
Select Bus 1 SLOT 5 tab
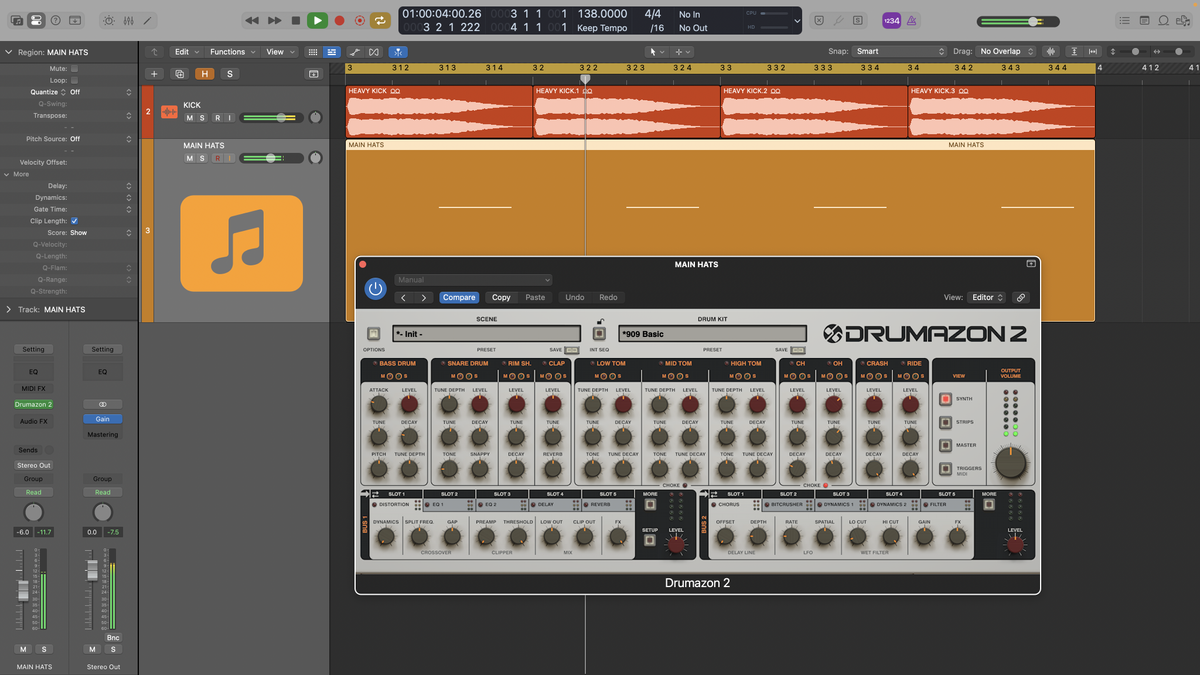point(607,494)
